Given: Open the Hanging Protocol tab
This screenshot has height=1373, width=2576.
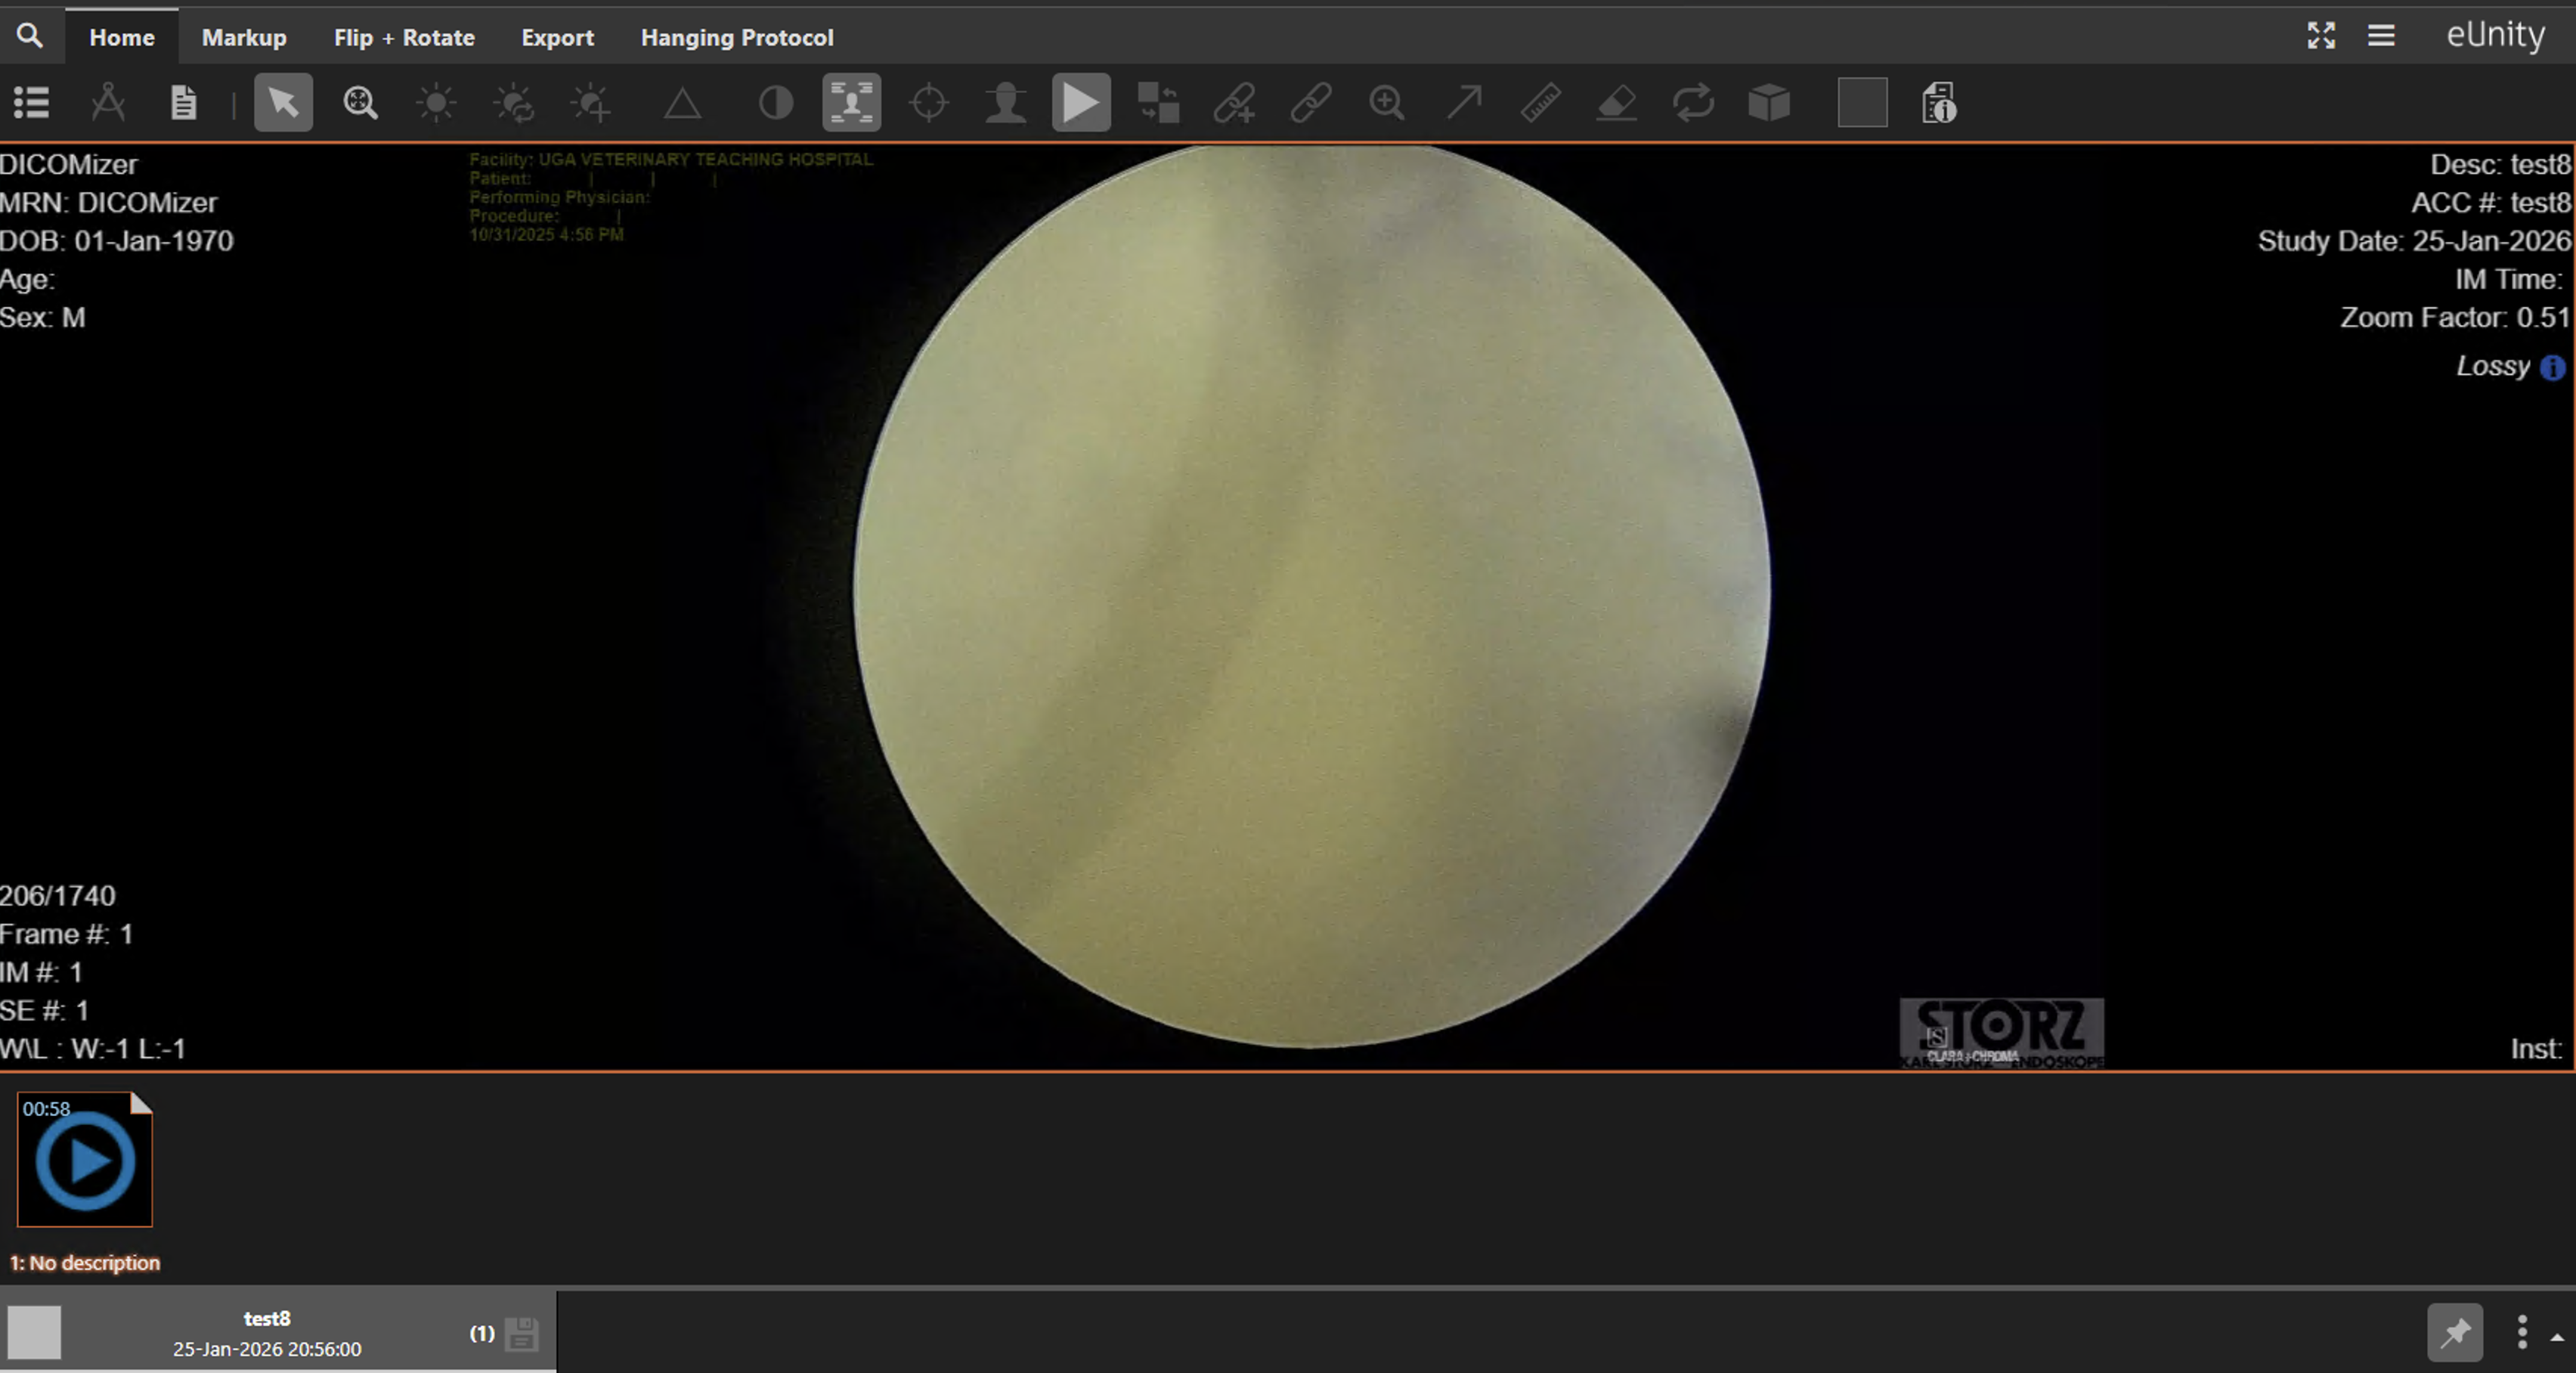Looking at the screenshot, I should [736, 37].
